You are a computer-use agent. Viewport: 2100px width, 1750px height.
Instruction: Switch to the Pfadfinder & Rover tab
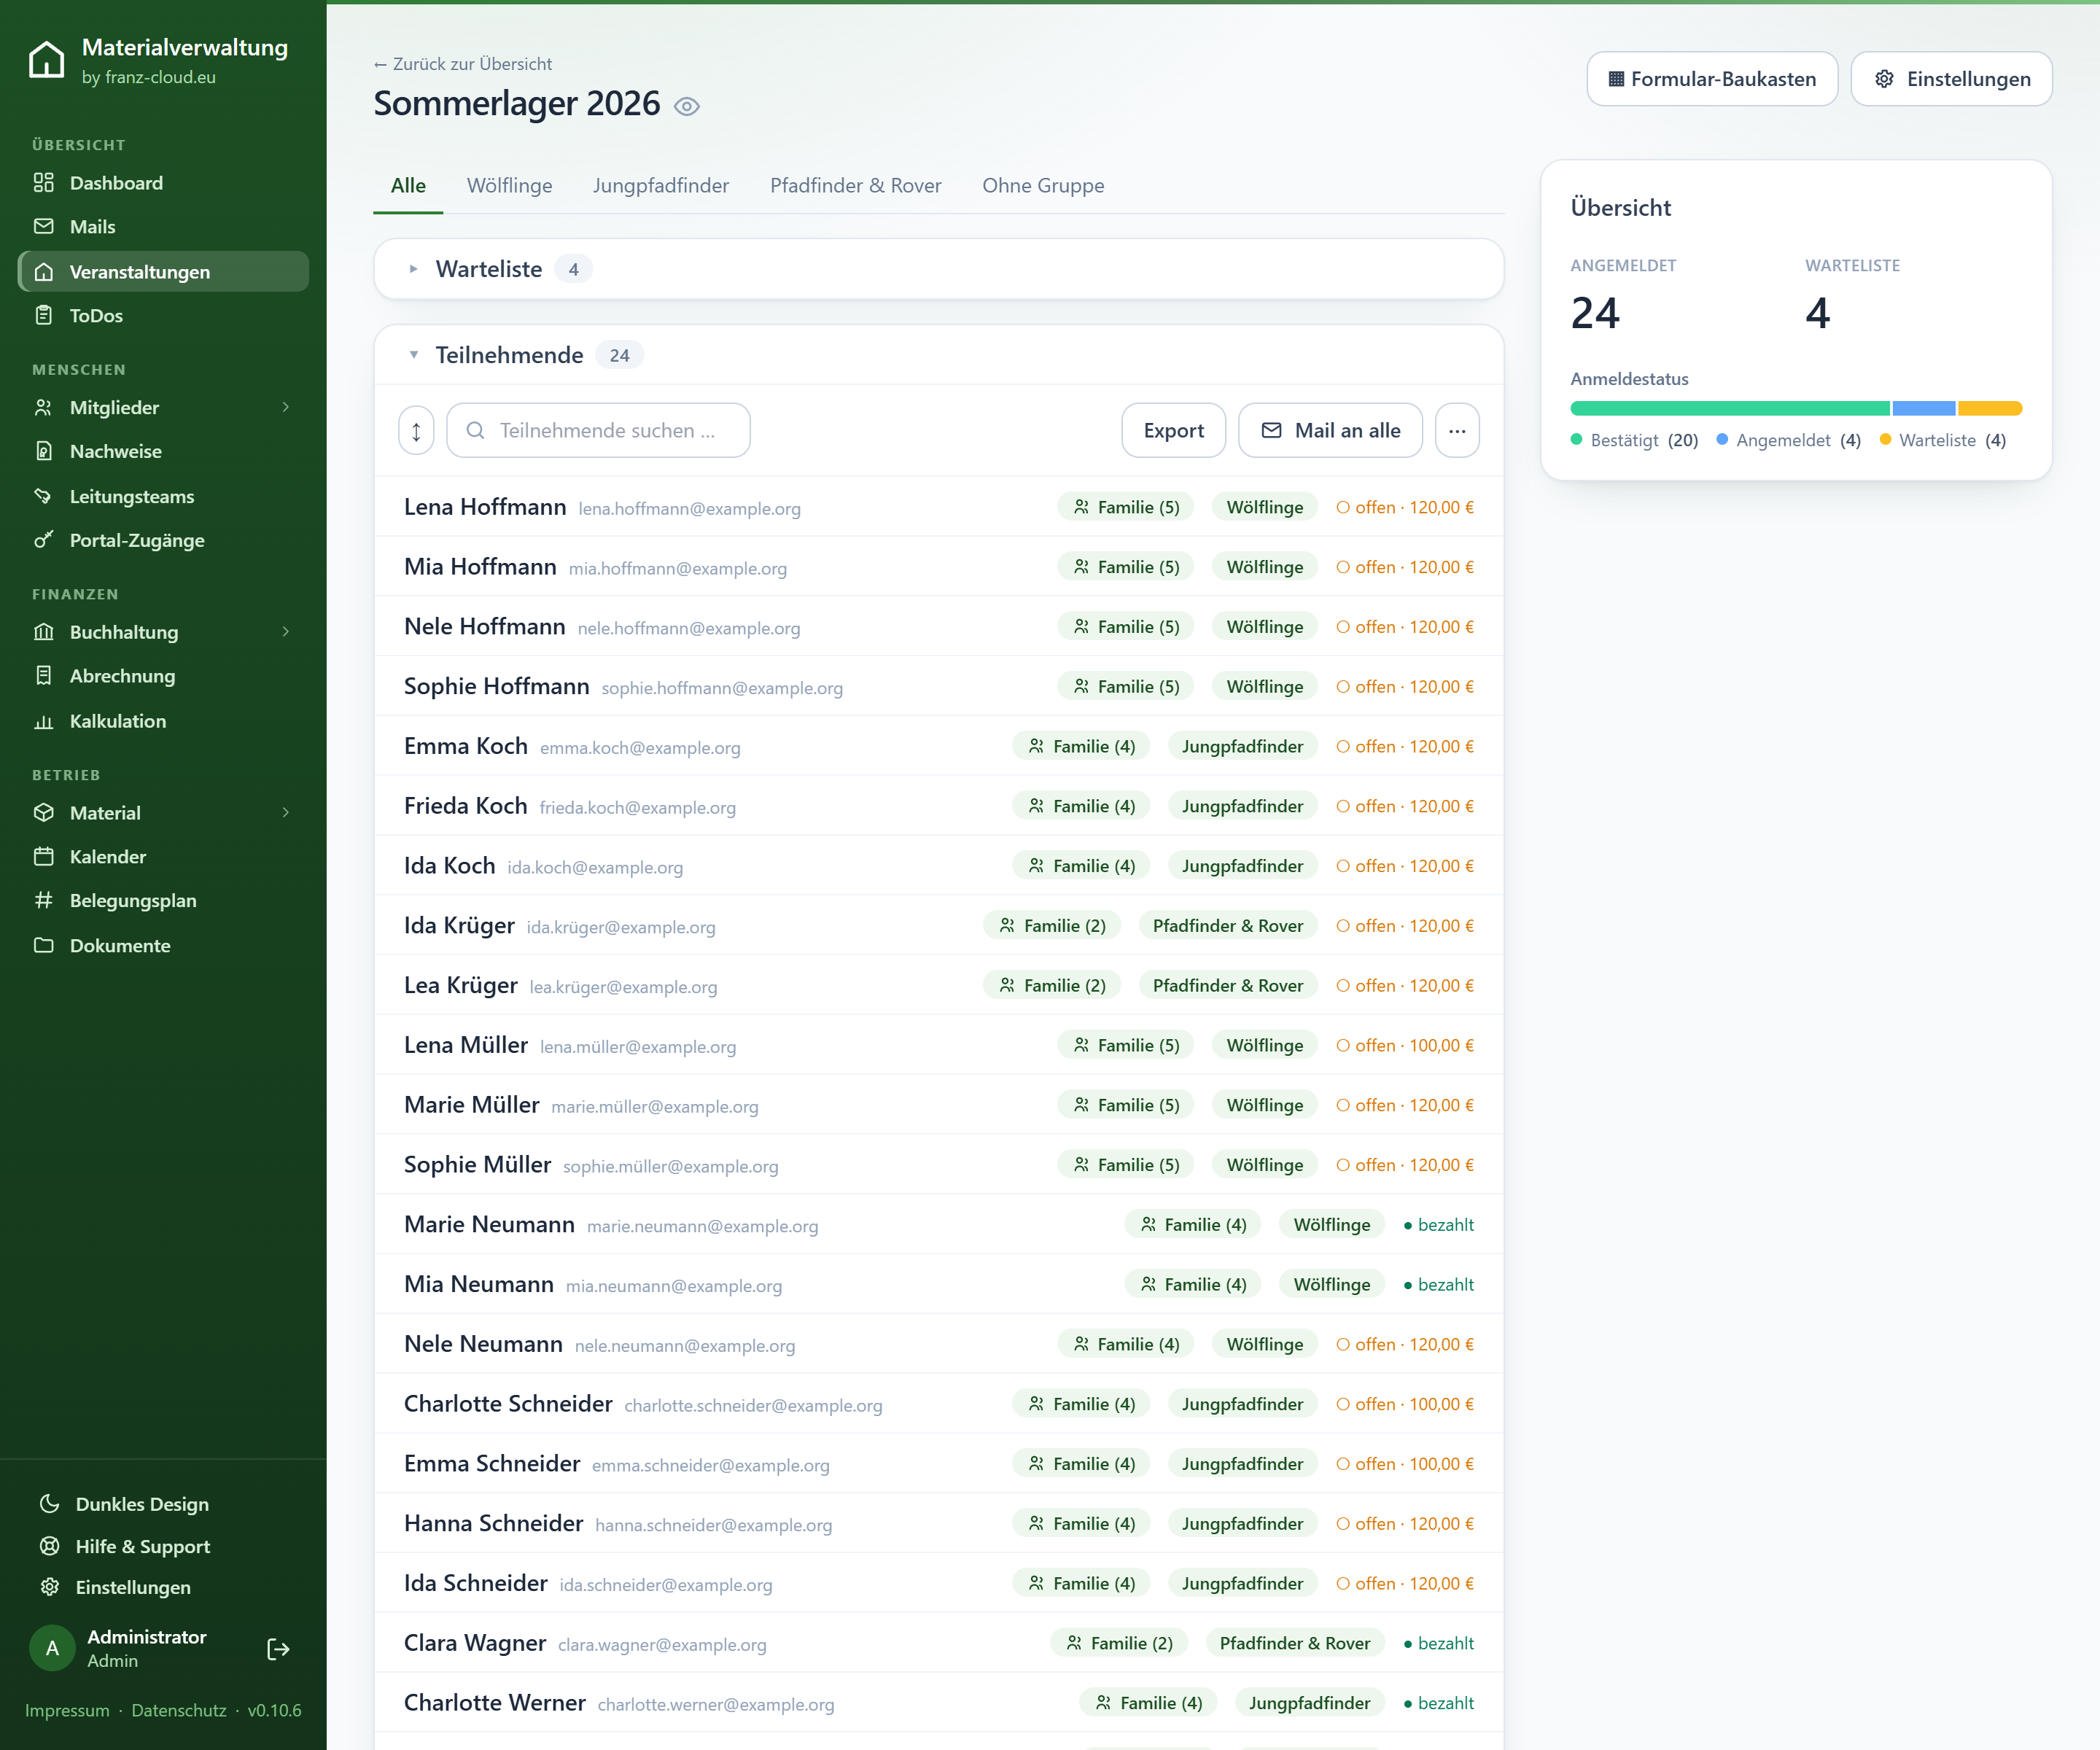[x=855, y=186]
